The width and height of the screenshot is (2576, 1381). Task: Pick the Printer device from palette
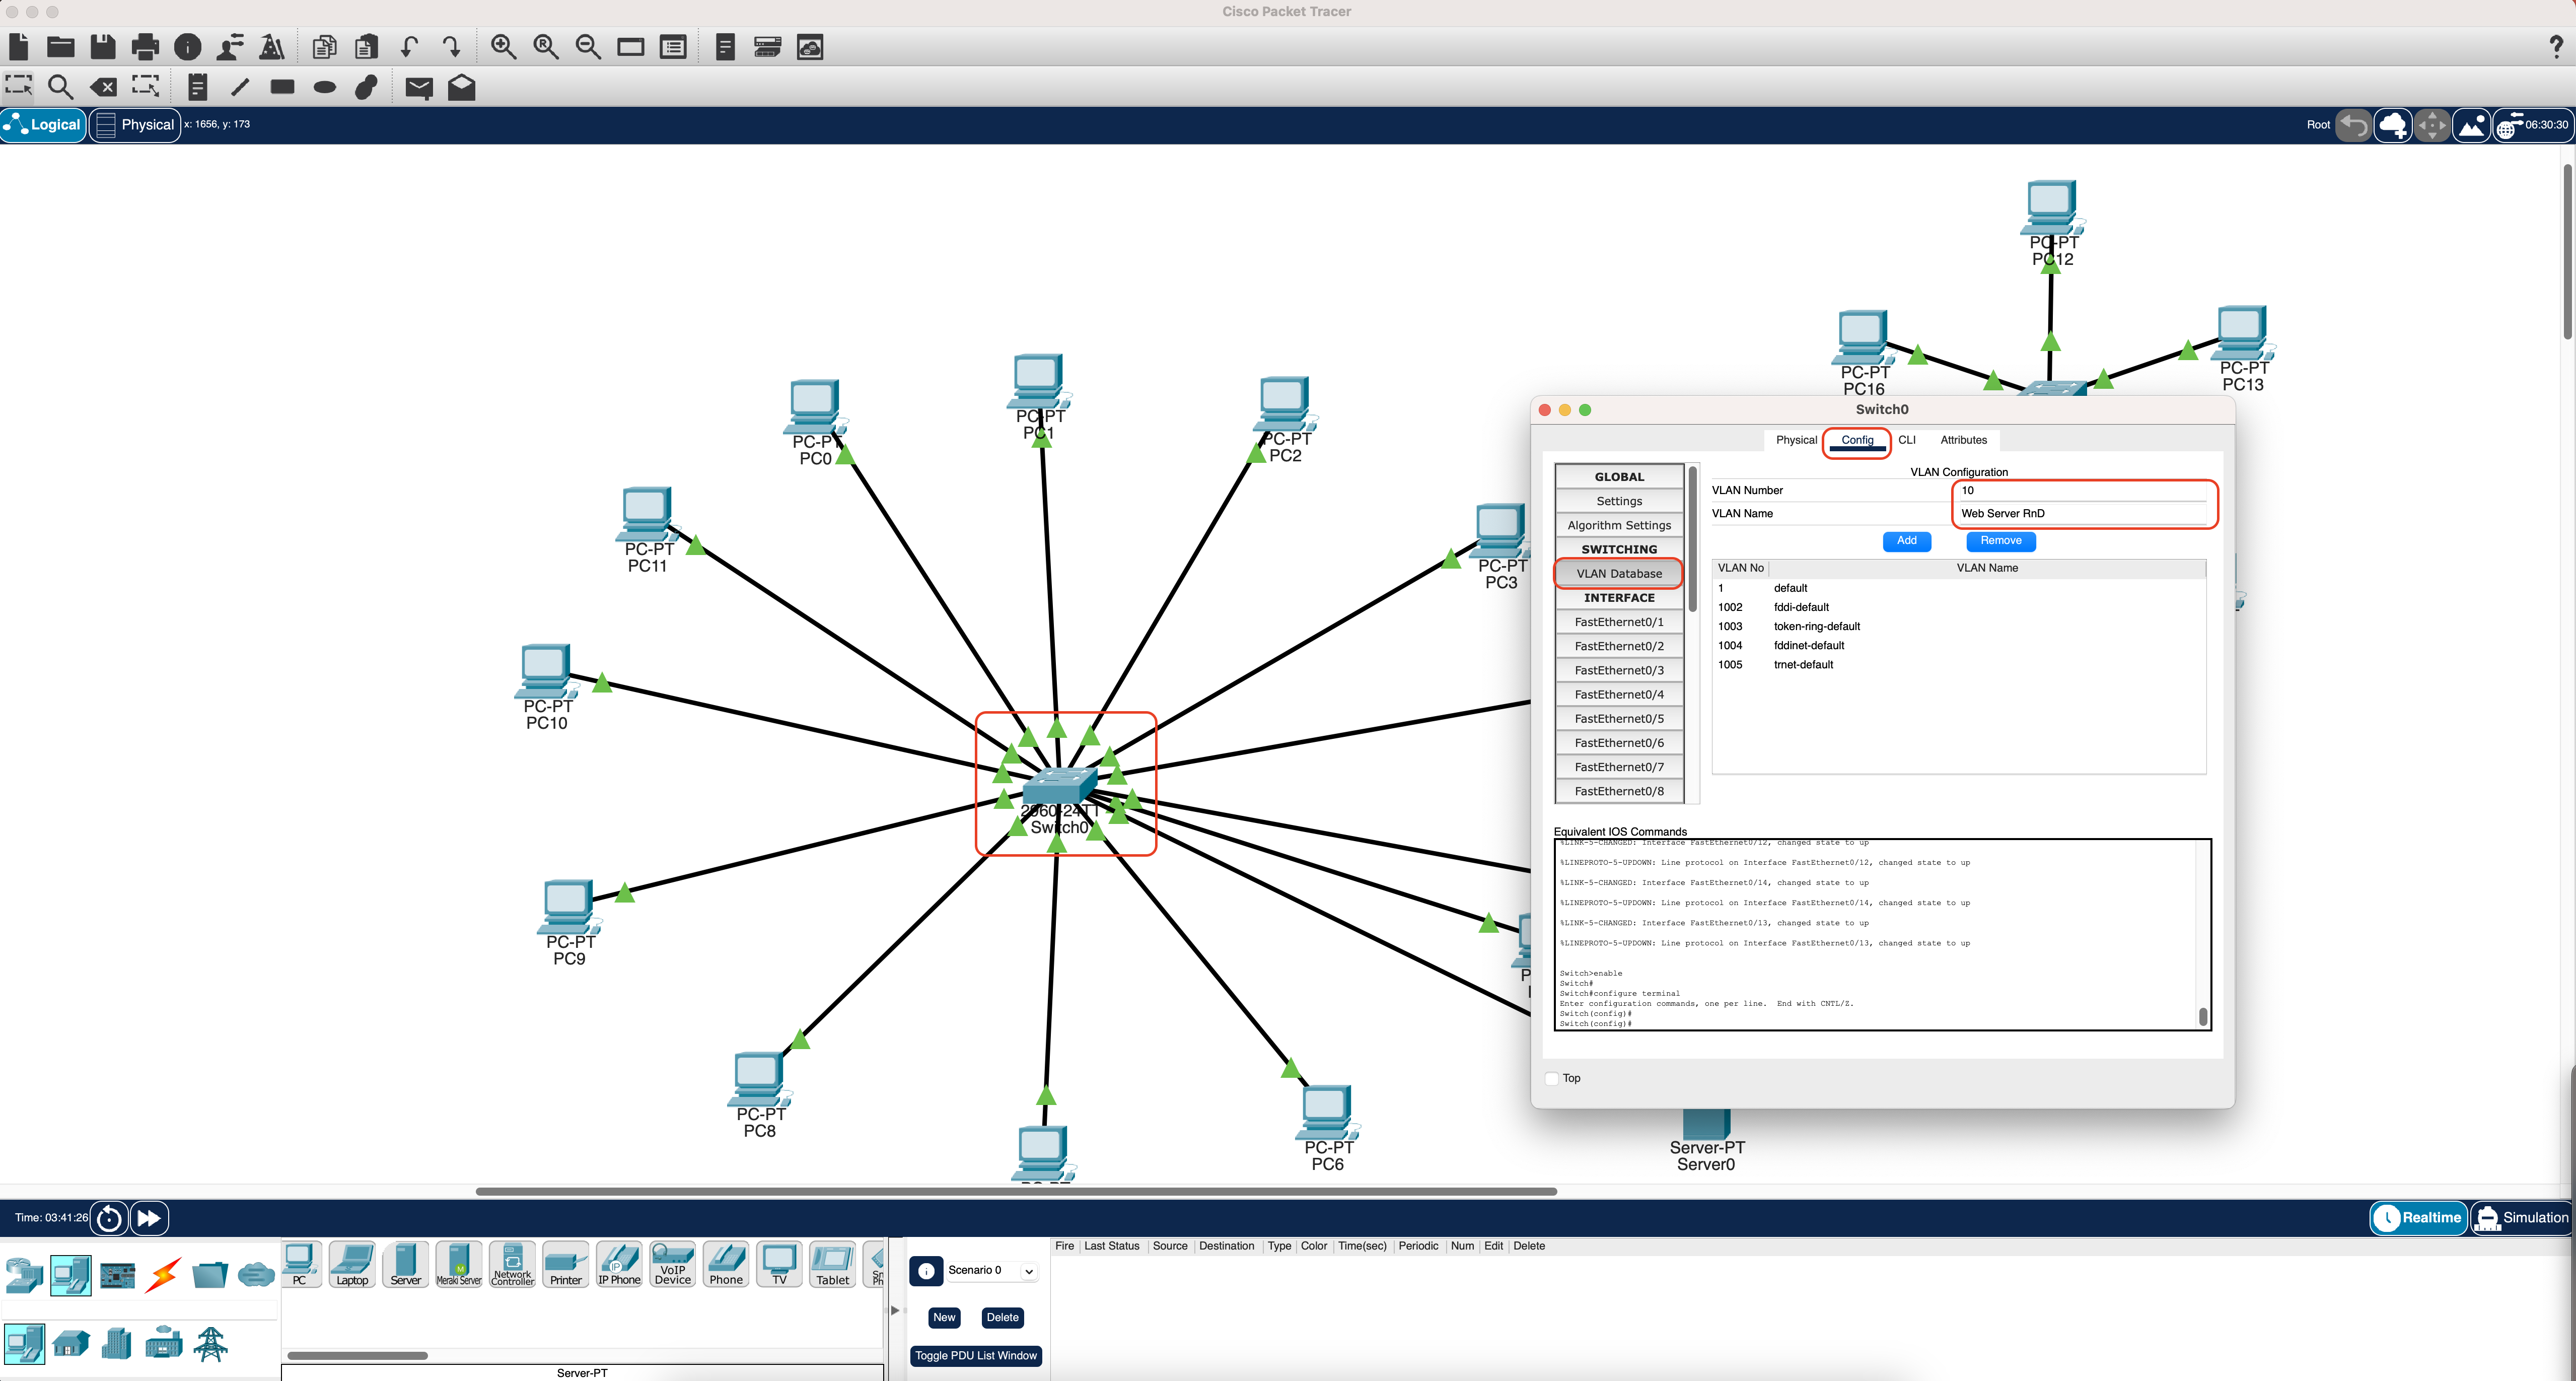pyautogui.click(x=565, y=1265)
